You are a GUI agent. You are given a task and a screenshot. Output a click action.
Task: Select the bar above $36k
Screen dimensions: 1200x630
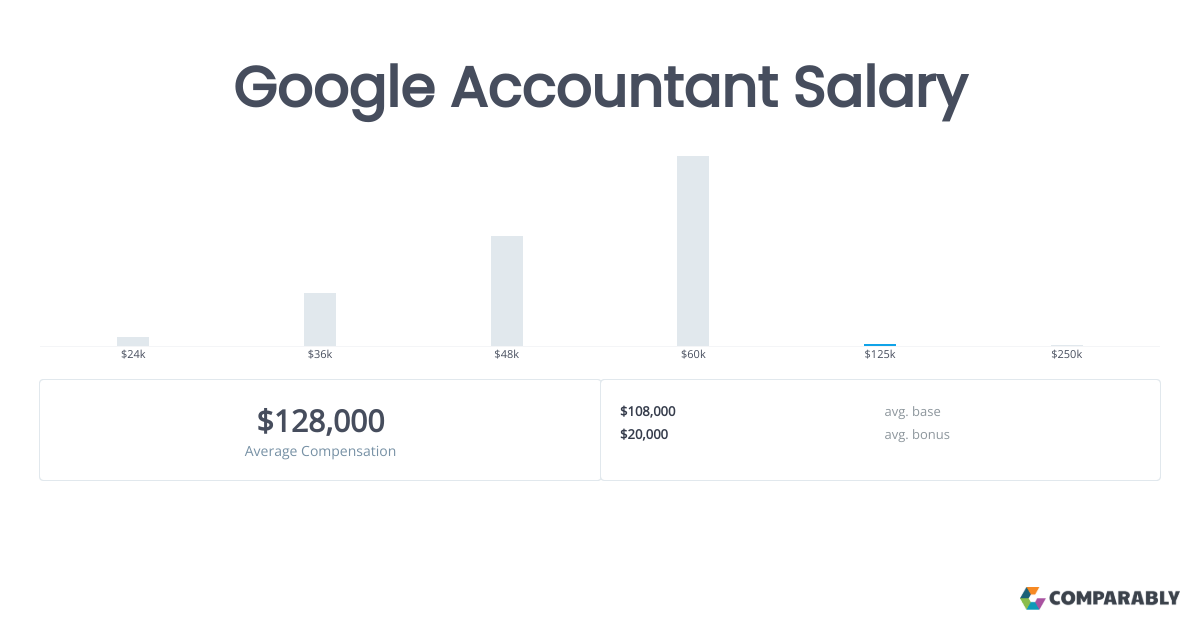click(x=320, y=319)
